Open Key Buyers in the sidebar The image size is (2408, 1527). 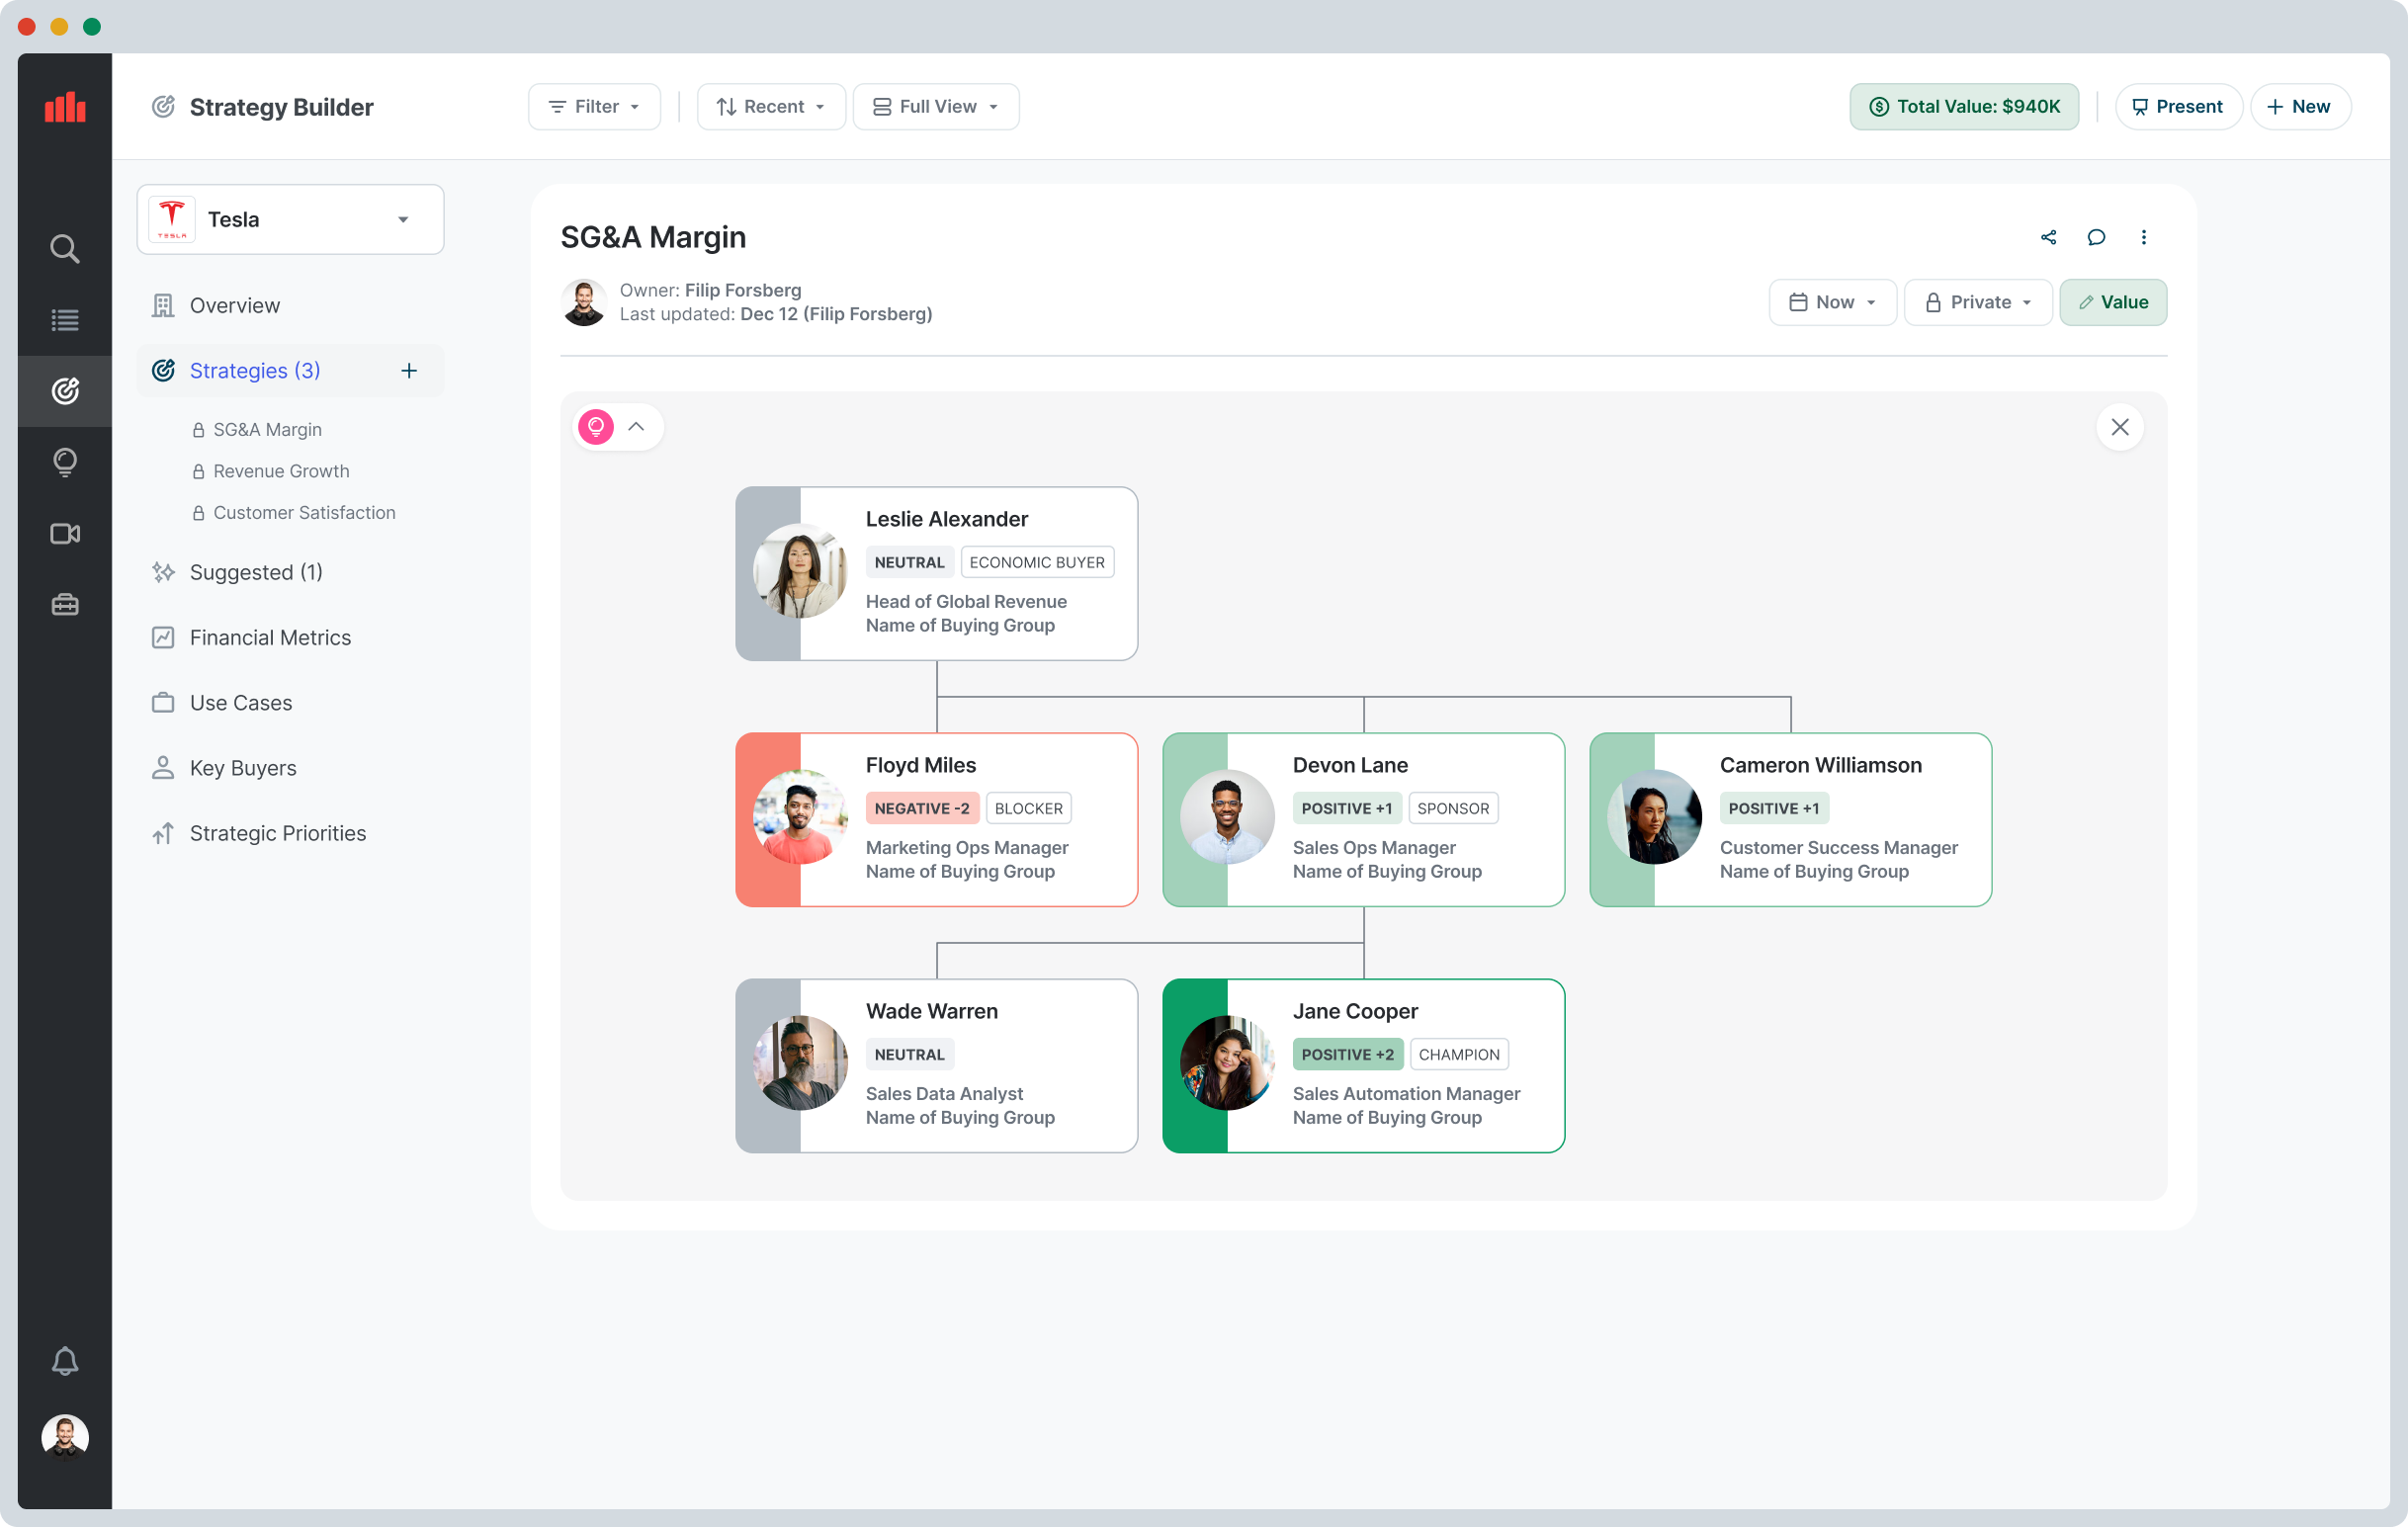coord(243,768)
